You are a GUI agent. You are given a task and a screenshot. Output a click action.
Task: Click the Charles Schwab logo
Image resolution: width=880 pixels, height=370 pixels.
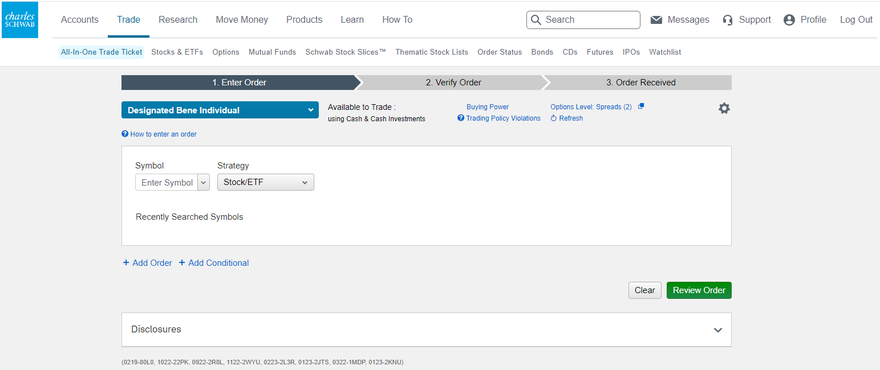tap(20, 20)
